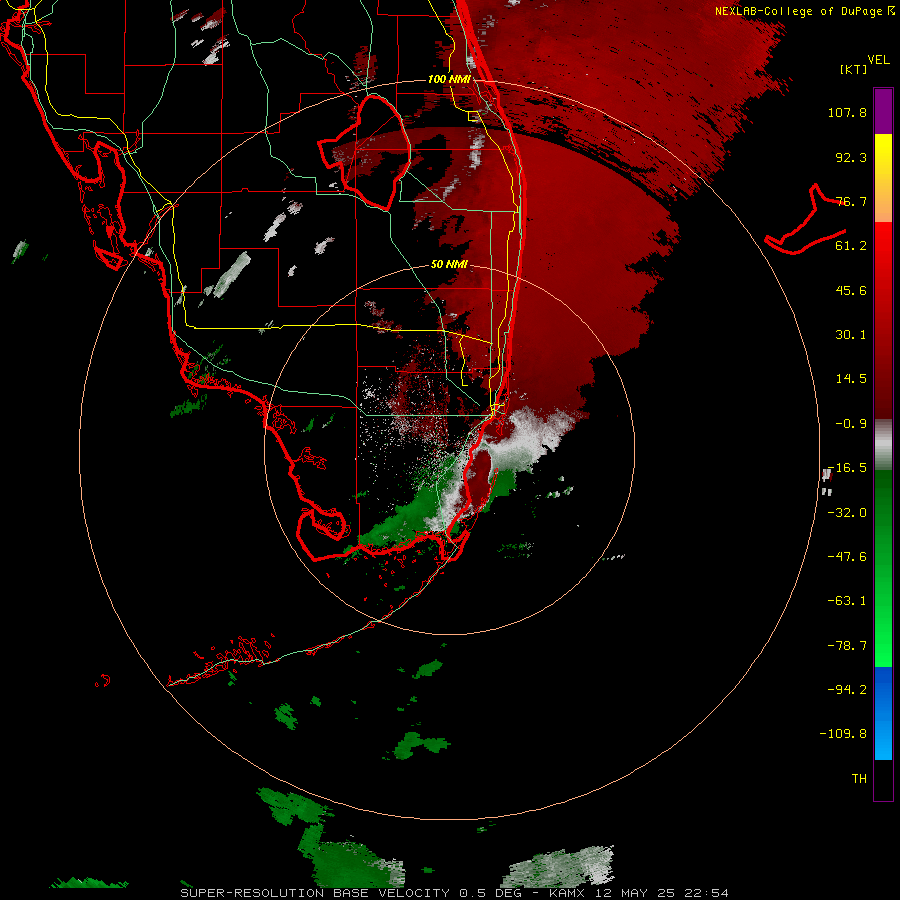The width and height of the screenshot is (900, 900).
Task: Click the 30.1 legend value
Action: point(851,335)
